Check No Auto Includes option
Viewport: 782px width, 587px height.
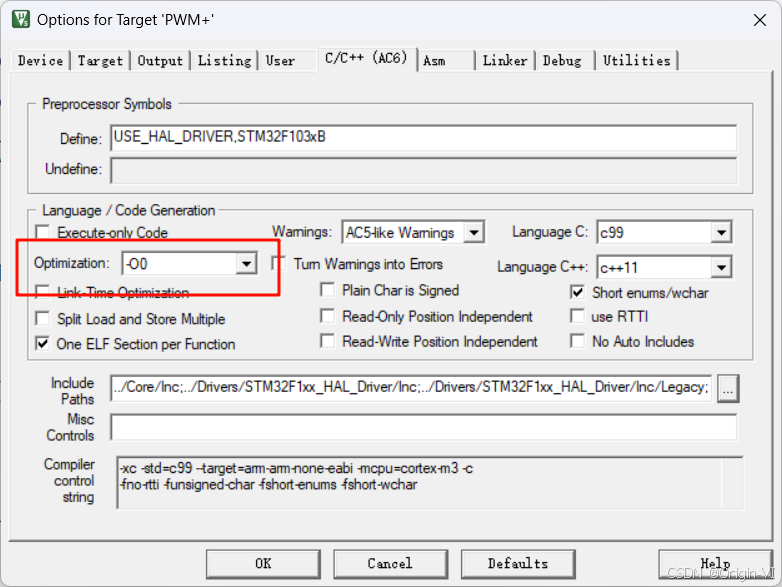pyautogui.click(x=578, y=341)
